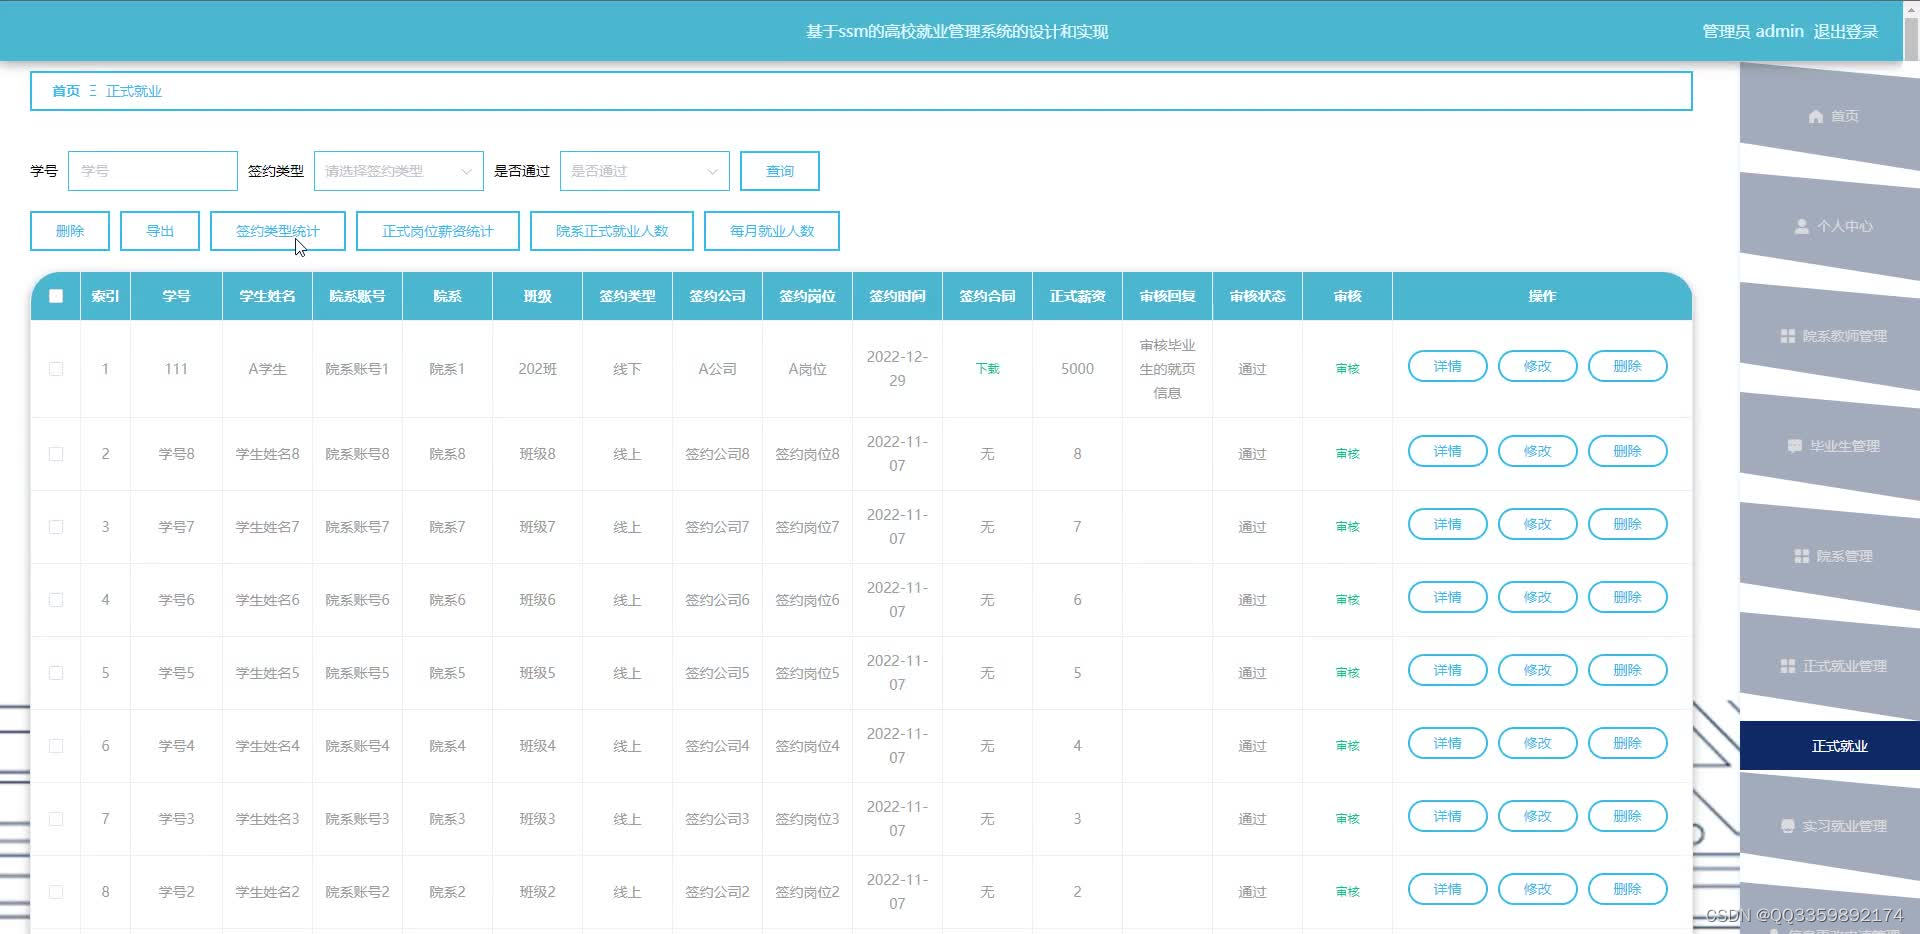
Task: Open 个人中心 sidebar menu
Action: 1830,226
